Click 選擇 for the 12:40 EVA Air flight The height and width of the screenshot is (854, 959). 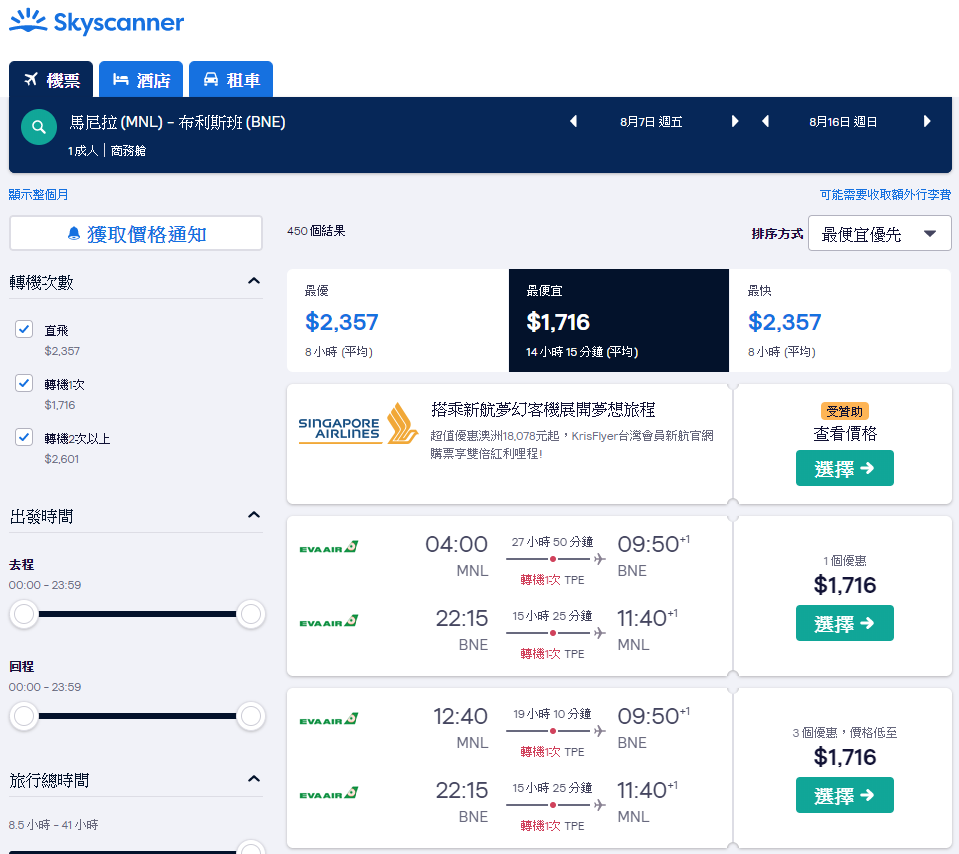click(845, 795)
